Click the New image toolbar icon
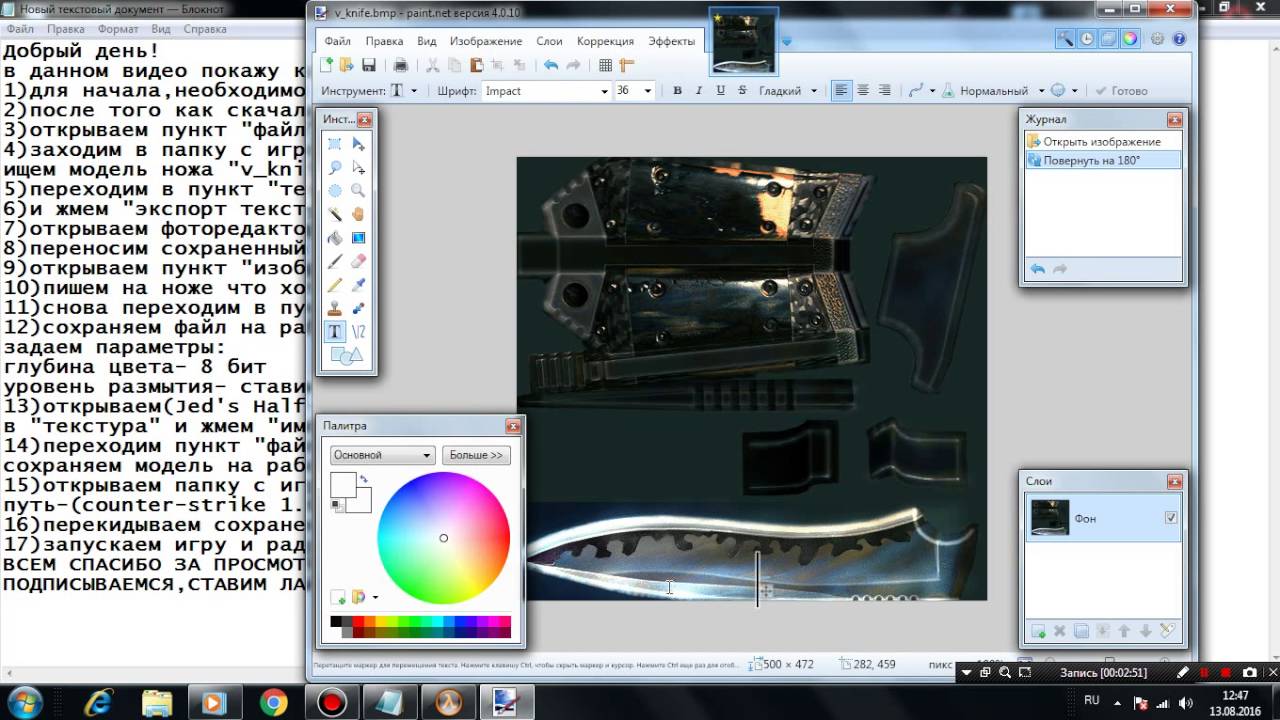 click(326, 65)
